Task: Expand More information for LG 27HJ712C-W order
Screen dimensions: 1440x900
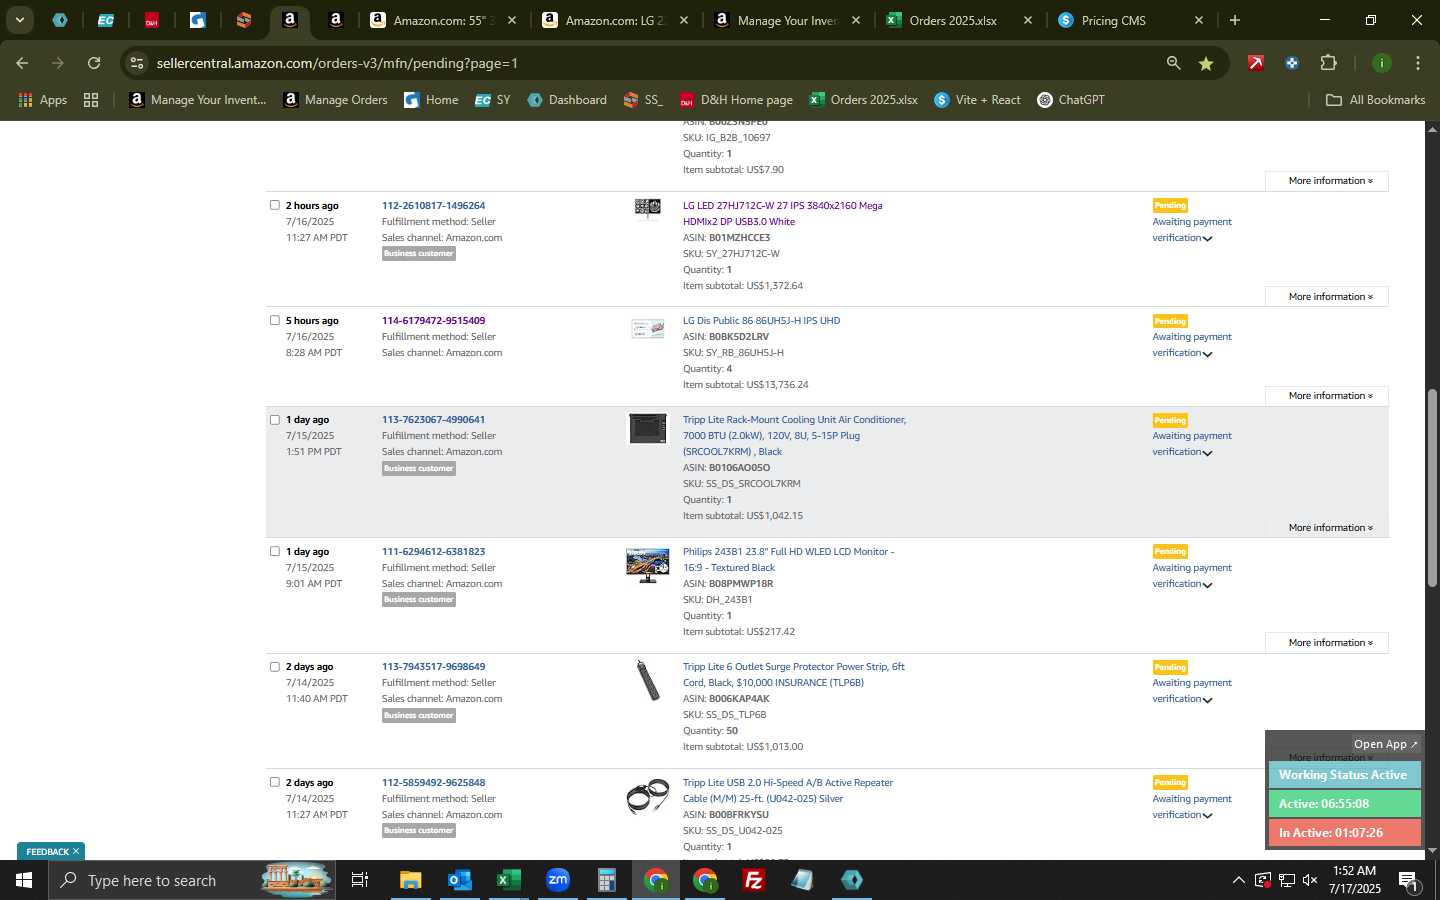Action: [x=1327, y=297]
